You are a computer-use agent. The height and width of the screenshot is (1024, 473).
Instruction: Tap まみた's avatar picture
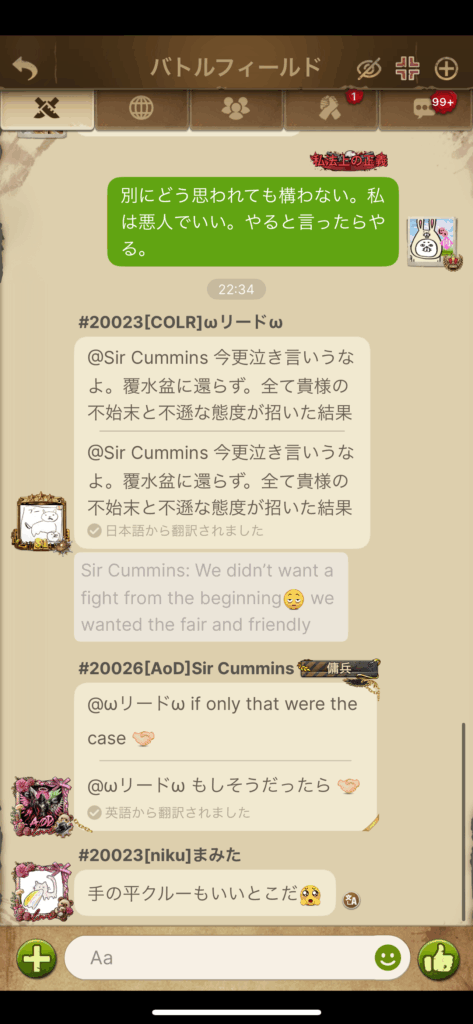point(41,891)
